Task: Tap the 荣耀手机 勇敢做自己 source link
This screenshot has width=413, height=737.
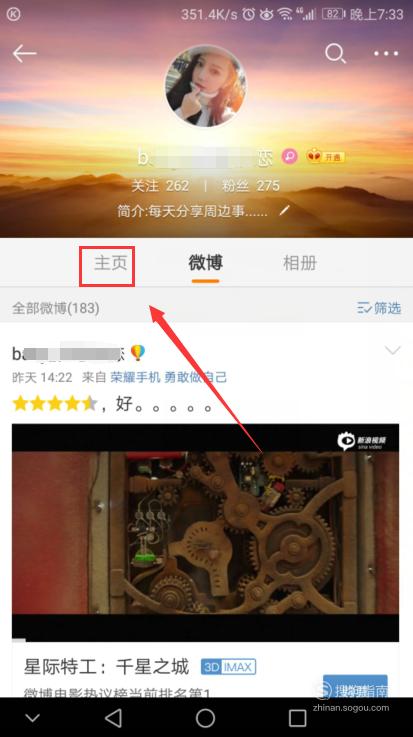Action: (x=169, y=377)
